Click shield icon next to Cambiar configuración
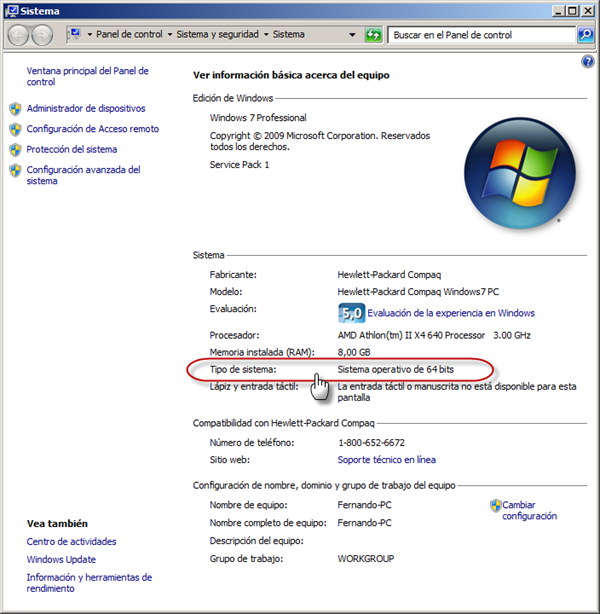Image resolution: width=600 pixels, height=614 pixels. (495, 506)
